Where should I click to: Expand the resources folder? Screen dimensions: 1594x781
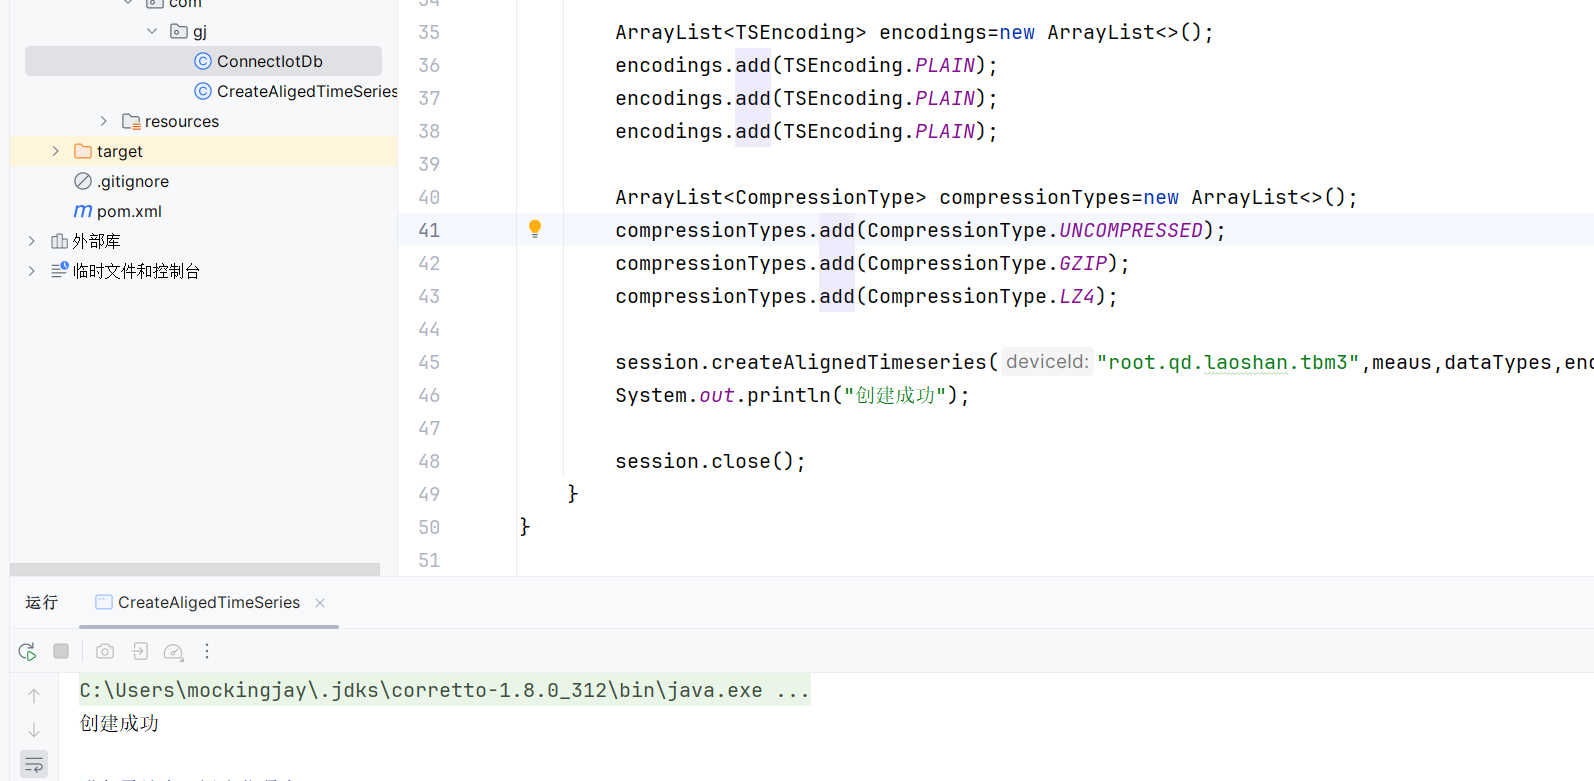pyautogui.click(x=103, y=121)
